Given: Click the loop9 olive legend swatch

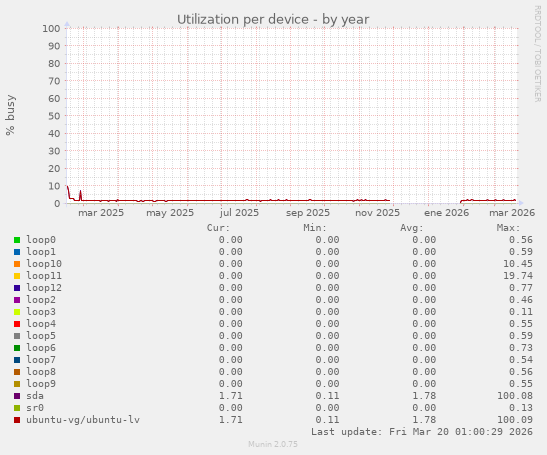Looking at the screenshot, I should point(17,384).
